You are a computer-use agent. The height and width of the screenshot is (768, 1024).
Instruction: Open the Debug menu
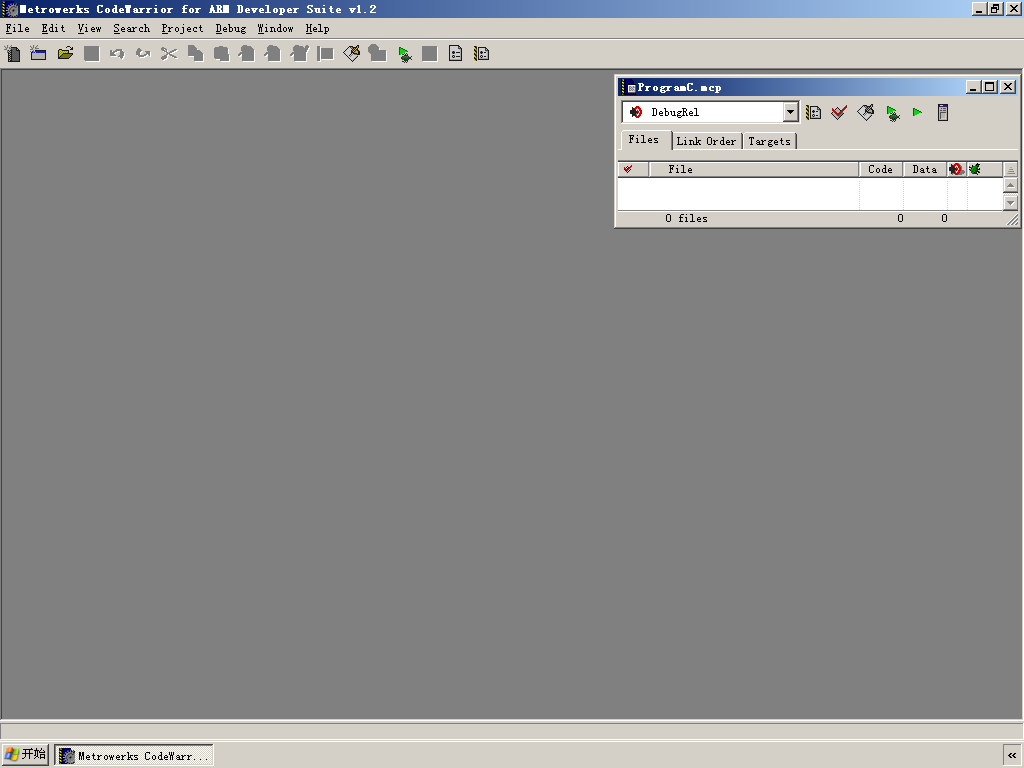pos(231,29)
